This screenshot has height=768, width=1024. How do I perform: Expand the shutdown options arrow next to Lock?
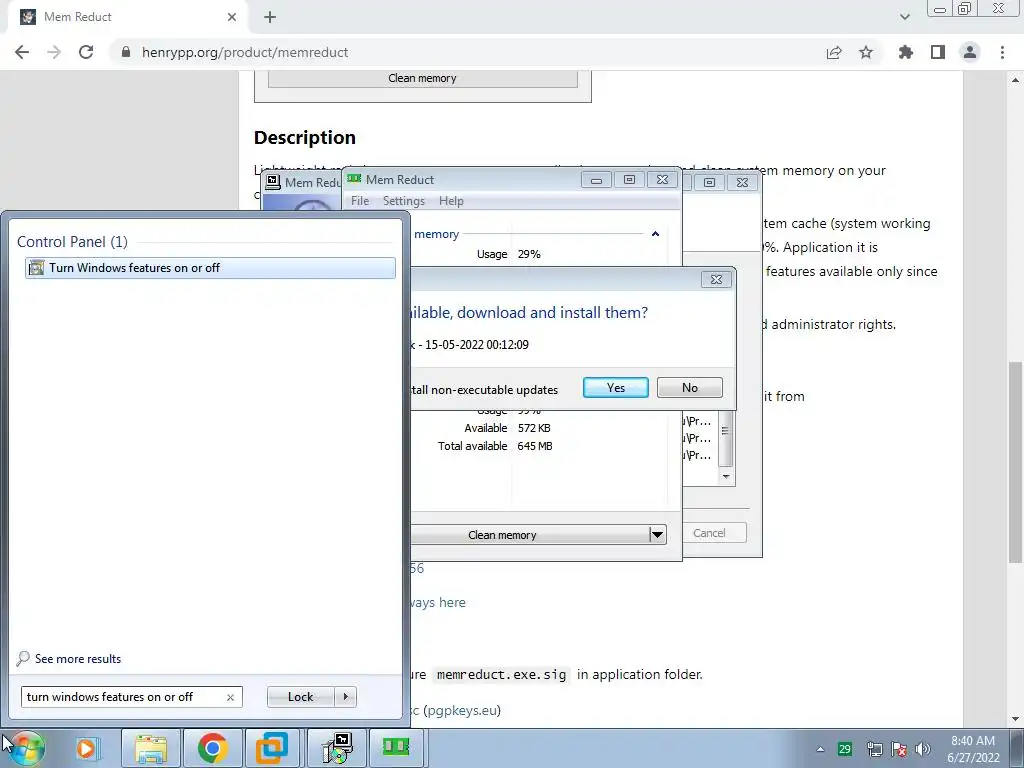(x=345, y=697)
